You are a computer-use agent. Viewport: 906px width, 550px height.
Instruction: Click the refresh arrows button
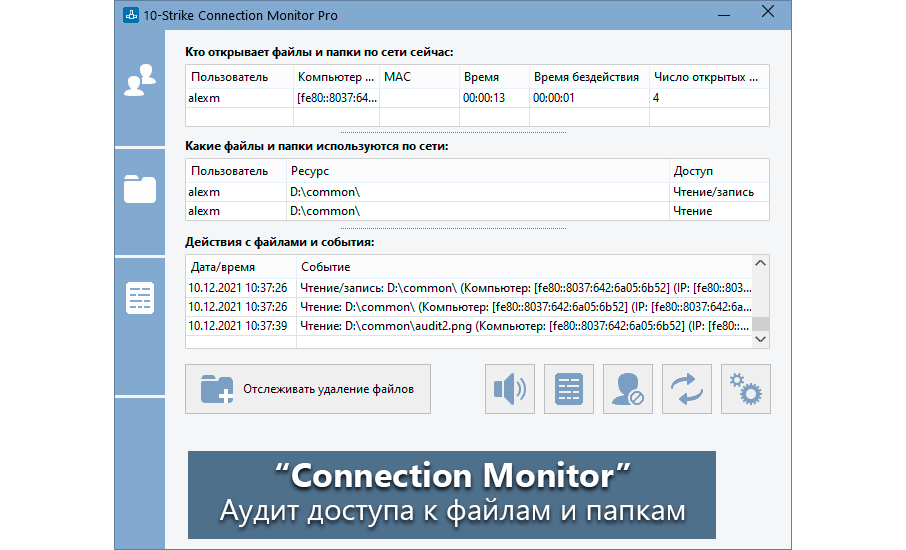tap(687, 389)
